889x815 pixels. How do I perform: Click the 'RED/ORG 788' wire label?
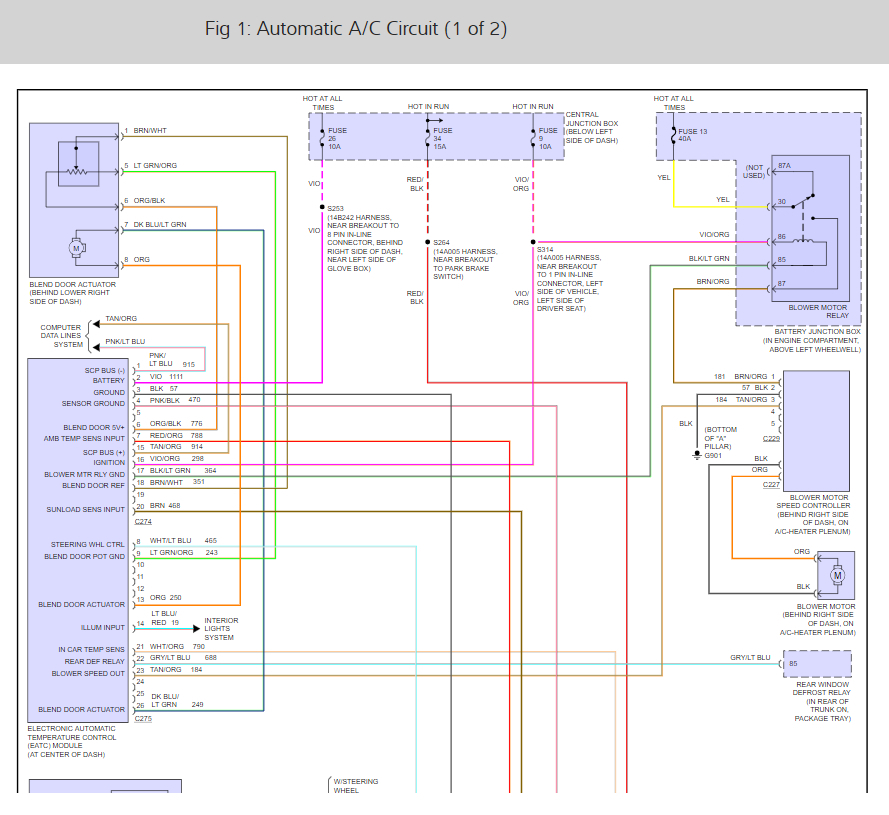point(176,436)
